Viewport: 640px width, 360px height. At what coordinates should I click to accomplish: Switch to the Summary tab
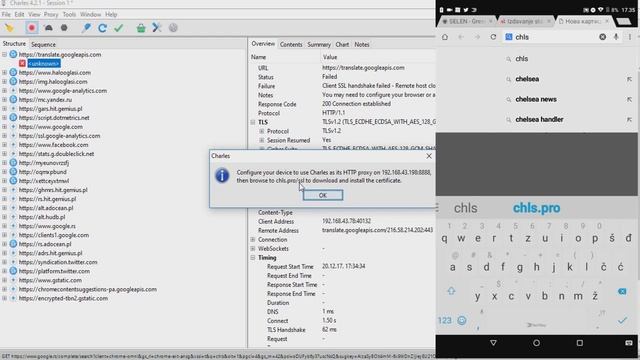click(x=319, y=44)
